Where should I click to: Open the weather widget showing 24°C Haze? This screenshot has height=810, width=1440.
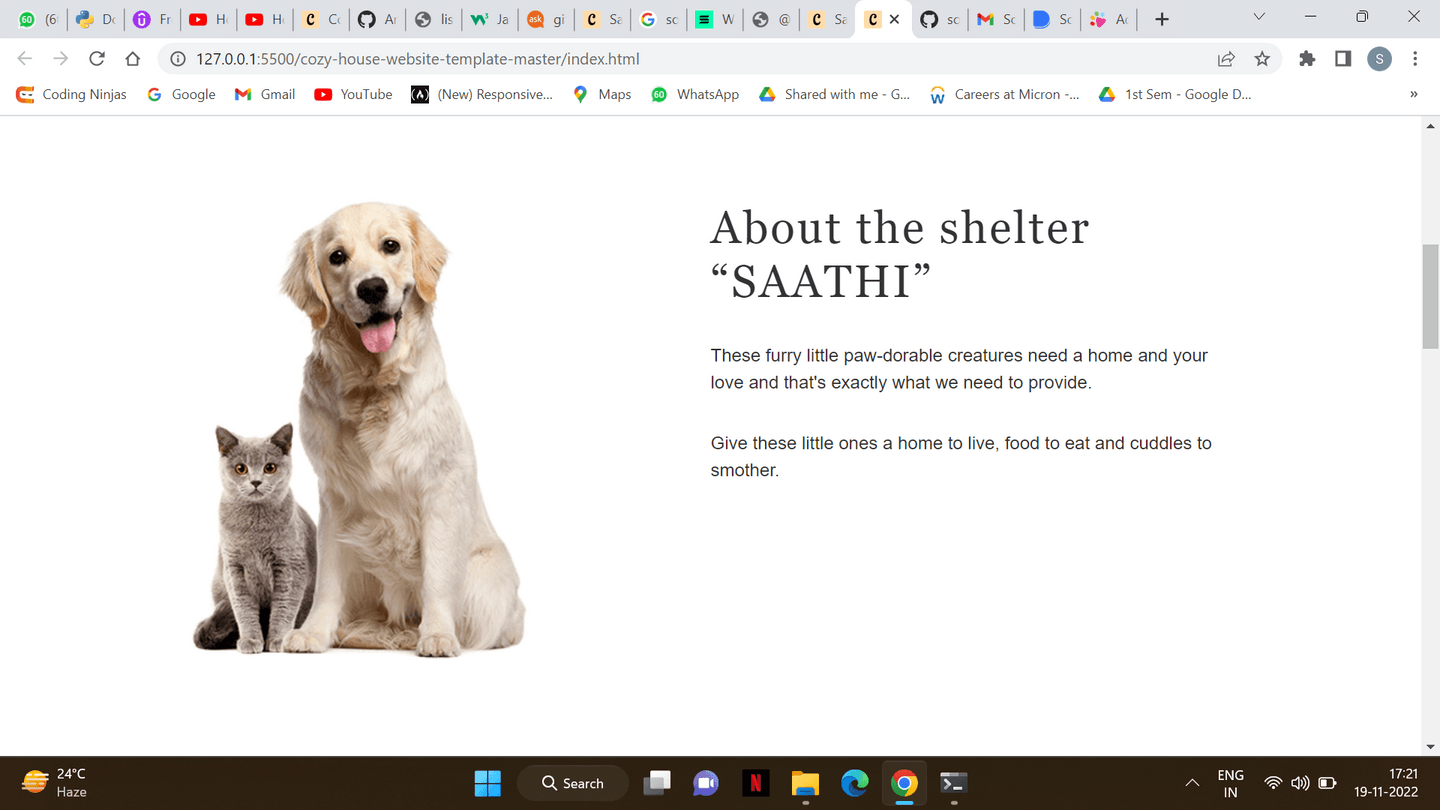[x=56, y=783]
